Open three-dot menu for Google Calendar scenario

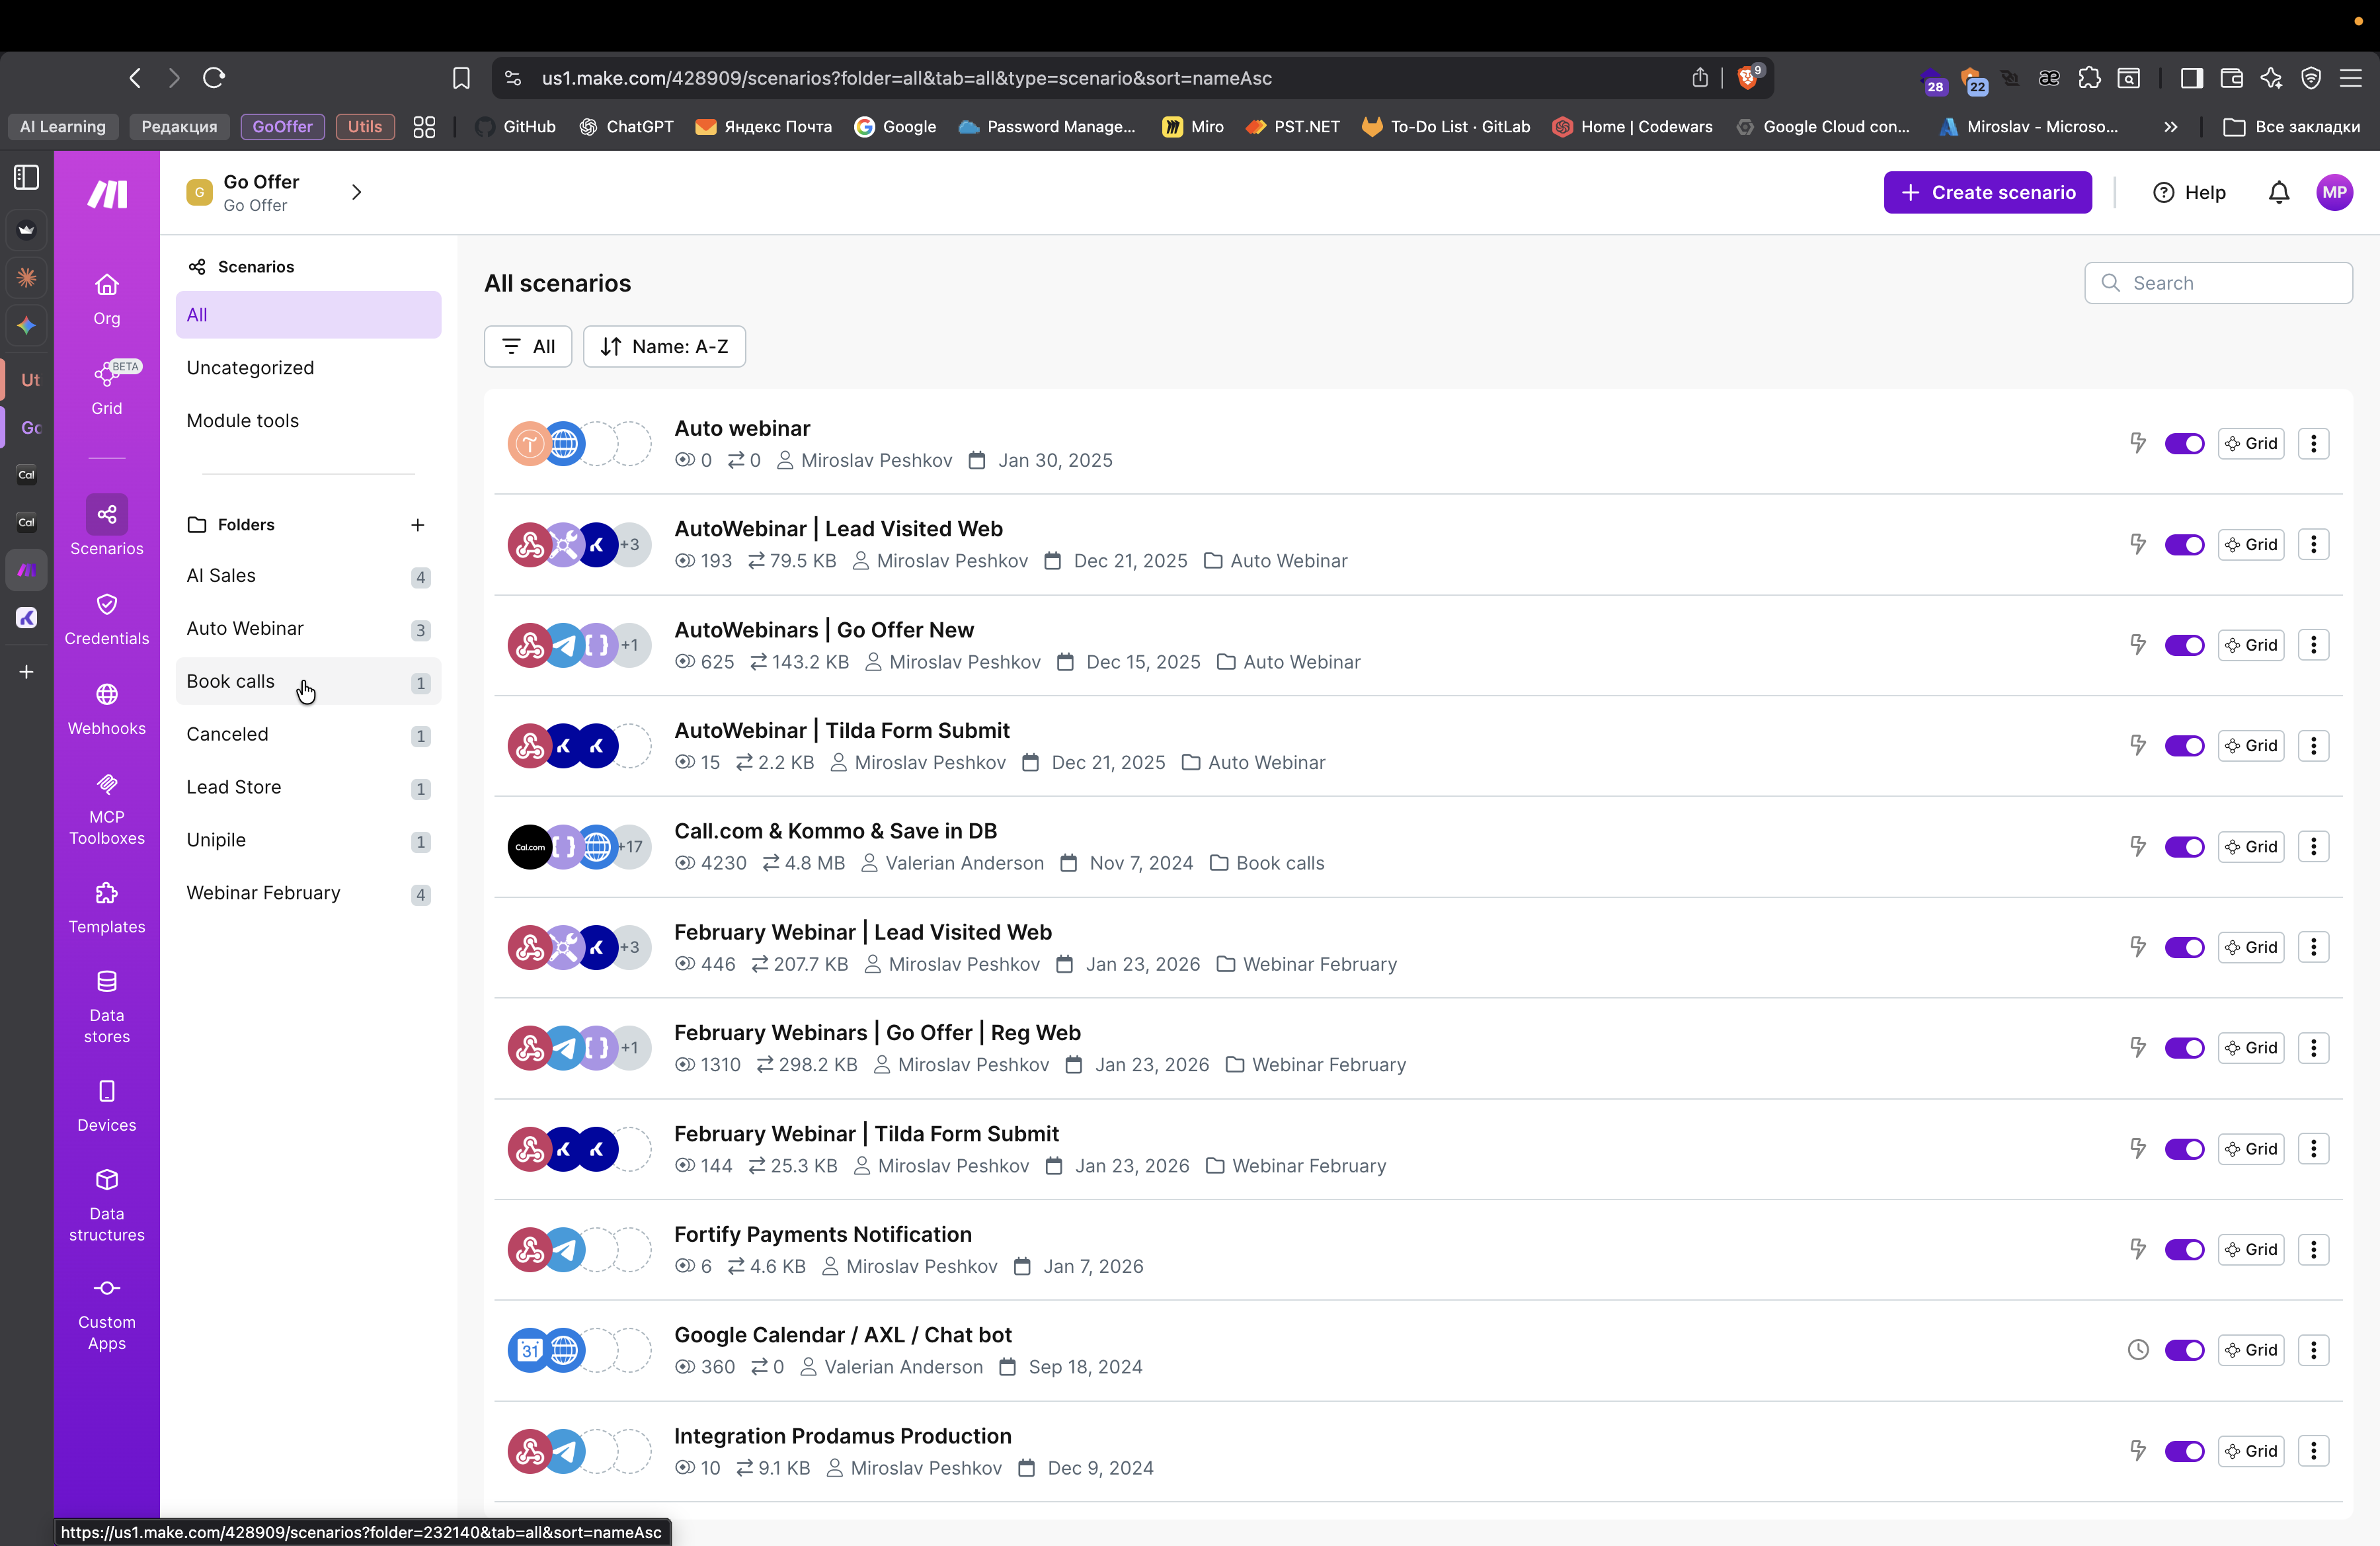2313,1351
